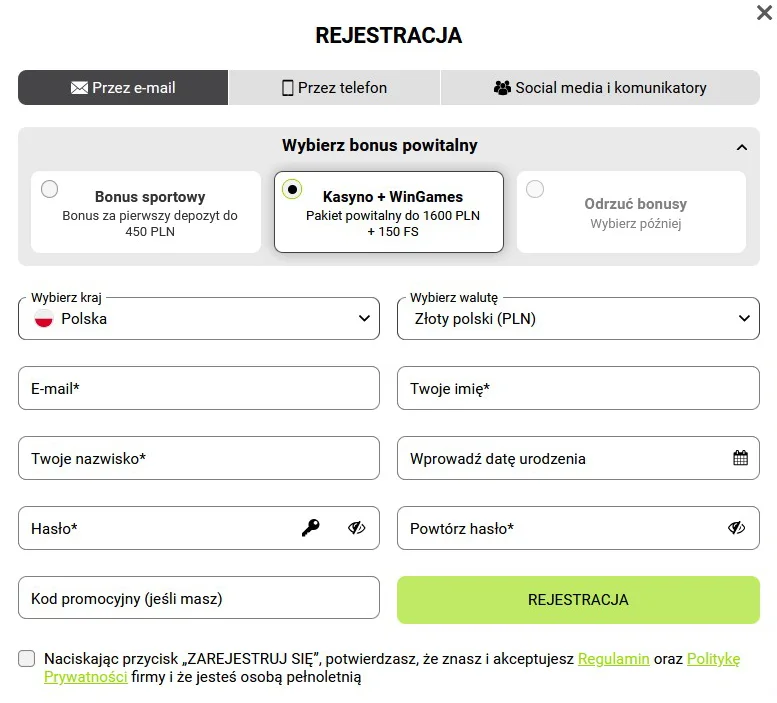Select Odrzuć bonusy radio option
This screenshot has height=703, width=777.
pyautogui.click(x=535, y=189)
